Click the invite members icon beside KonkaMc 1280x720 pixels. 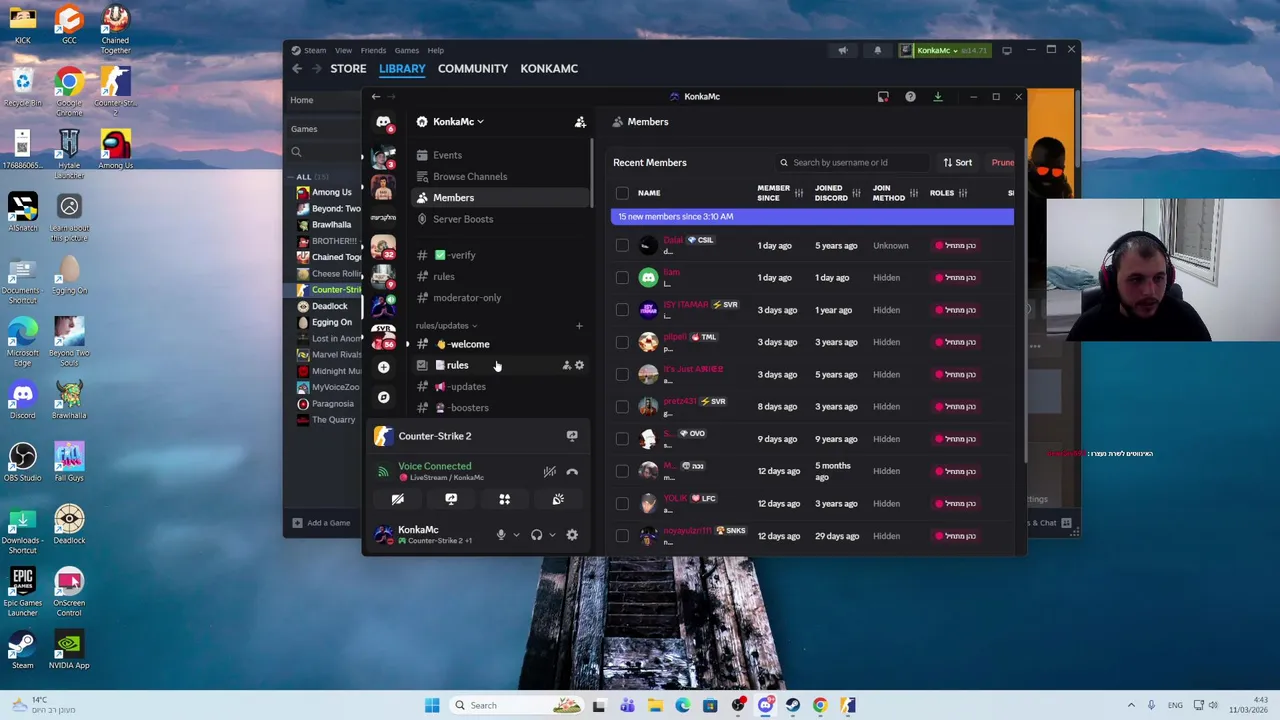click(580, 122)
